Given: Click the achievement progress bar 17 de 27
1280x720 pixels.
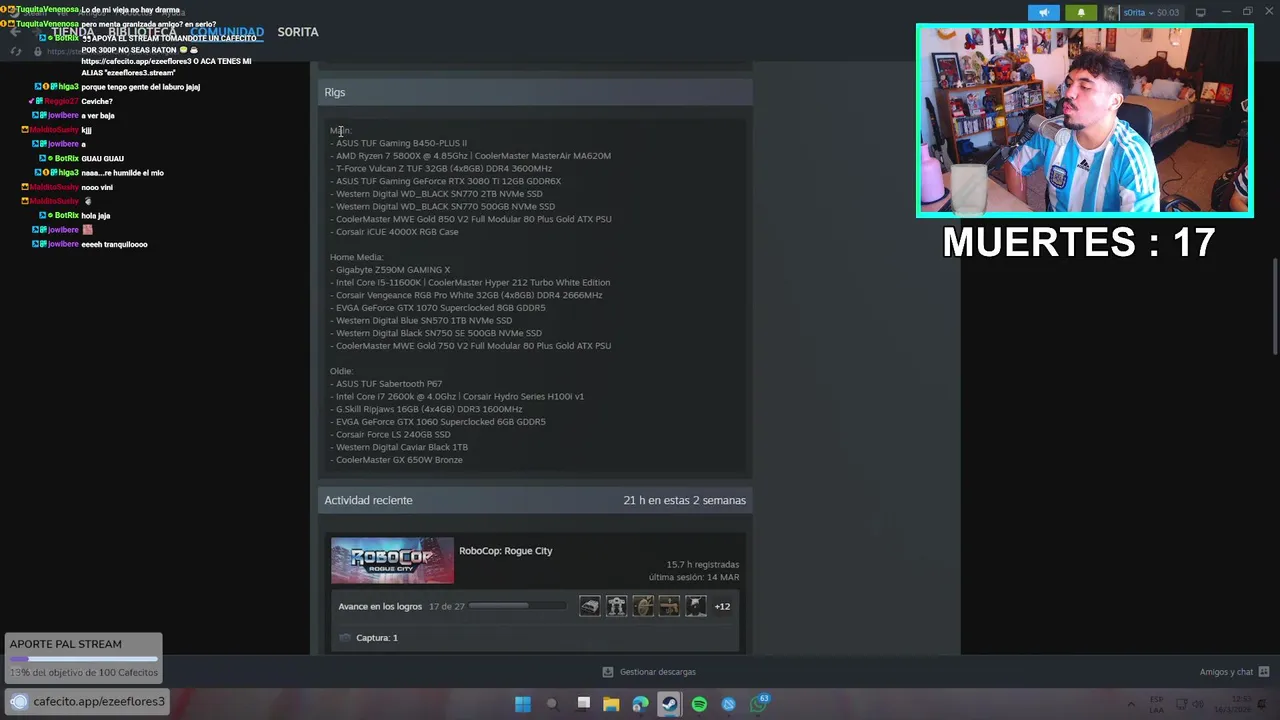Looking at the screenshot, I should [x=516, y=607].
